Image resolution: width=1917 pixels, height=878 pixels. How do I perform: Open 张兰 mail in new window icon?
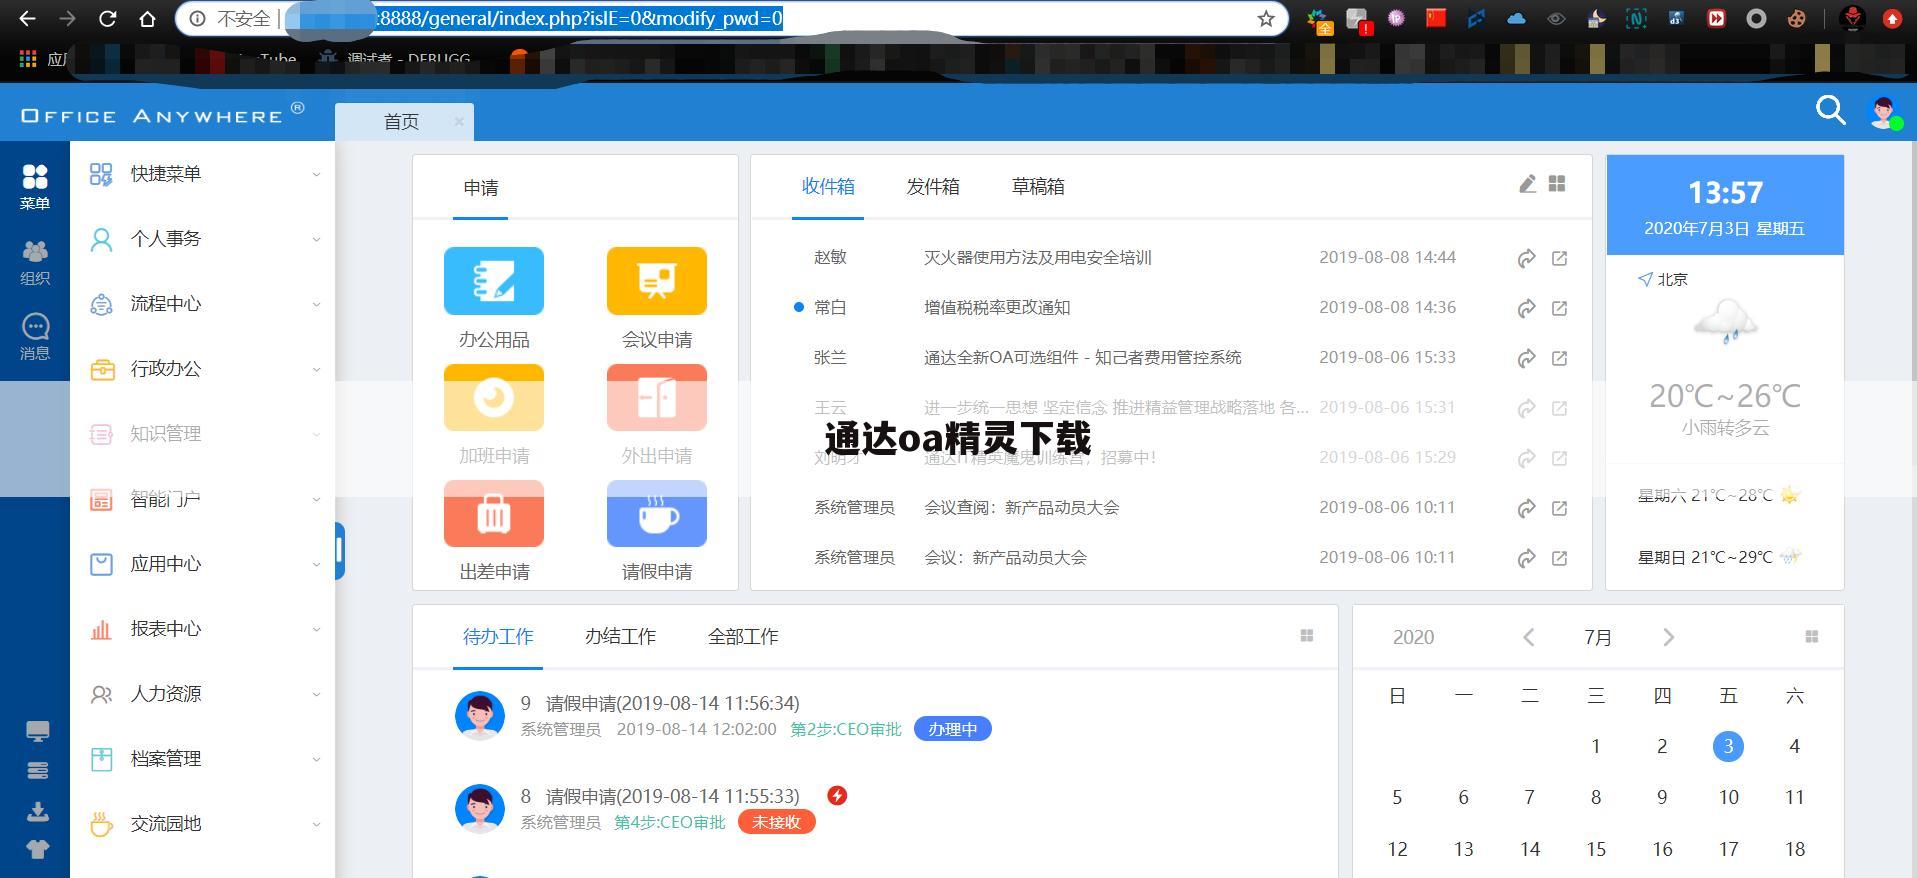pyautogui.click(x=1559, y=358)
